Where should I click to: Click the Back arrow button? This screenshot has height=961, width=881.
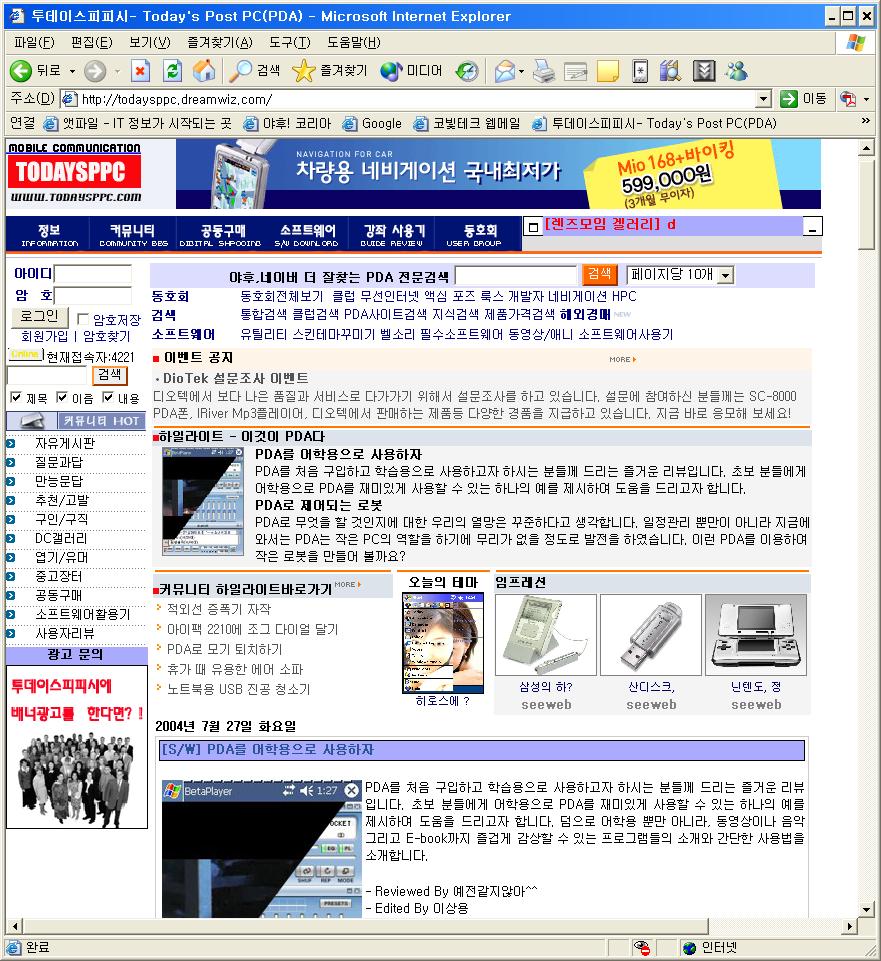35,70
